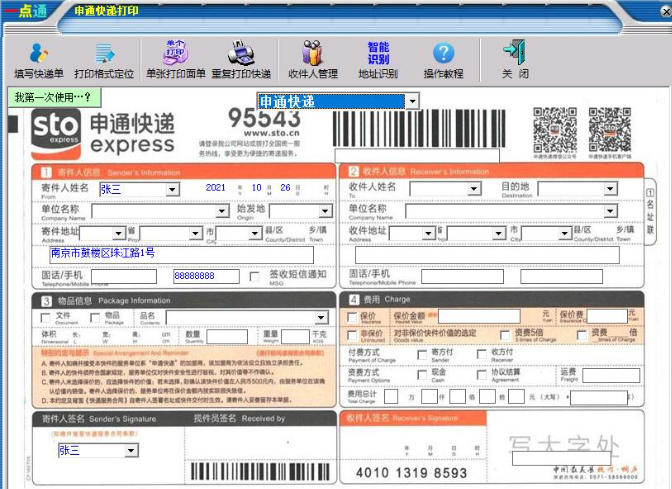Image resolution: width=672 pixels, height=489 pixels.
Task: Open sender name 张三 dropdown arrow
Action: point(172,189)
